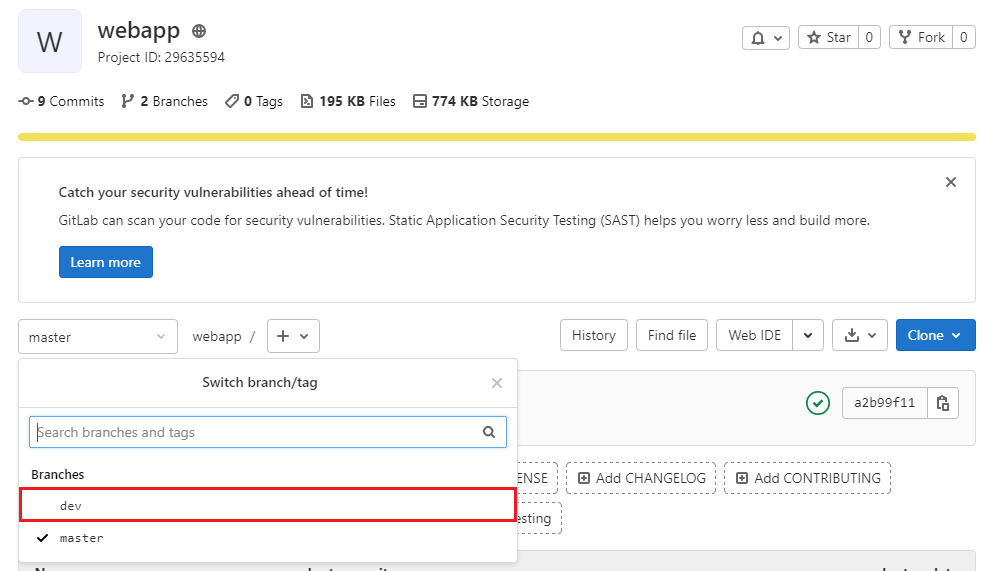Click the Switch branch/tag header text
Image resolution: width=997 pixels, height=571 pixels.
259,382
